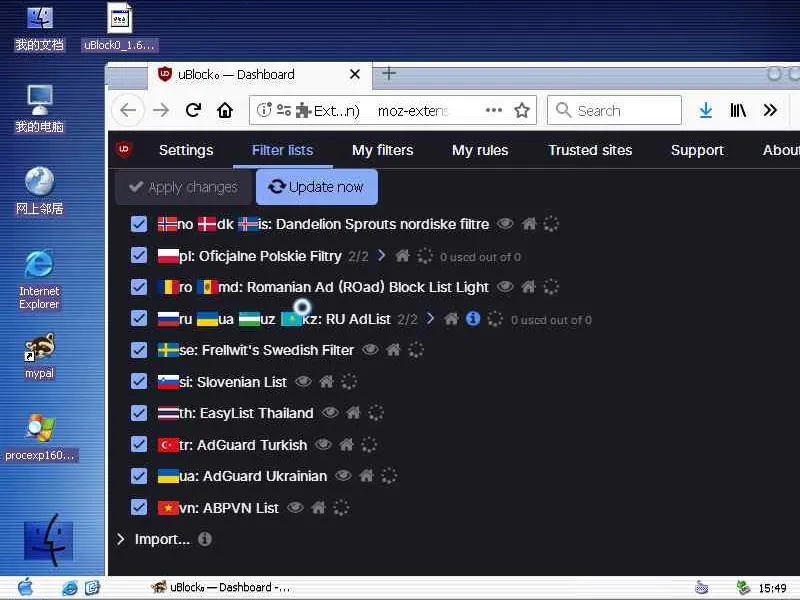Image resolution: width=800 pixels, height=600 pixels.
Task: Reload the current page
Action: click(193, 110)
